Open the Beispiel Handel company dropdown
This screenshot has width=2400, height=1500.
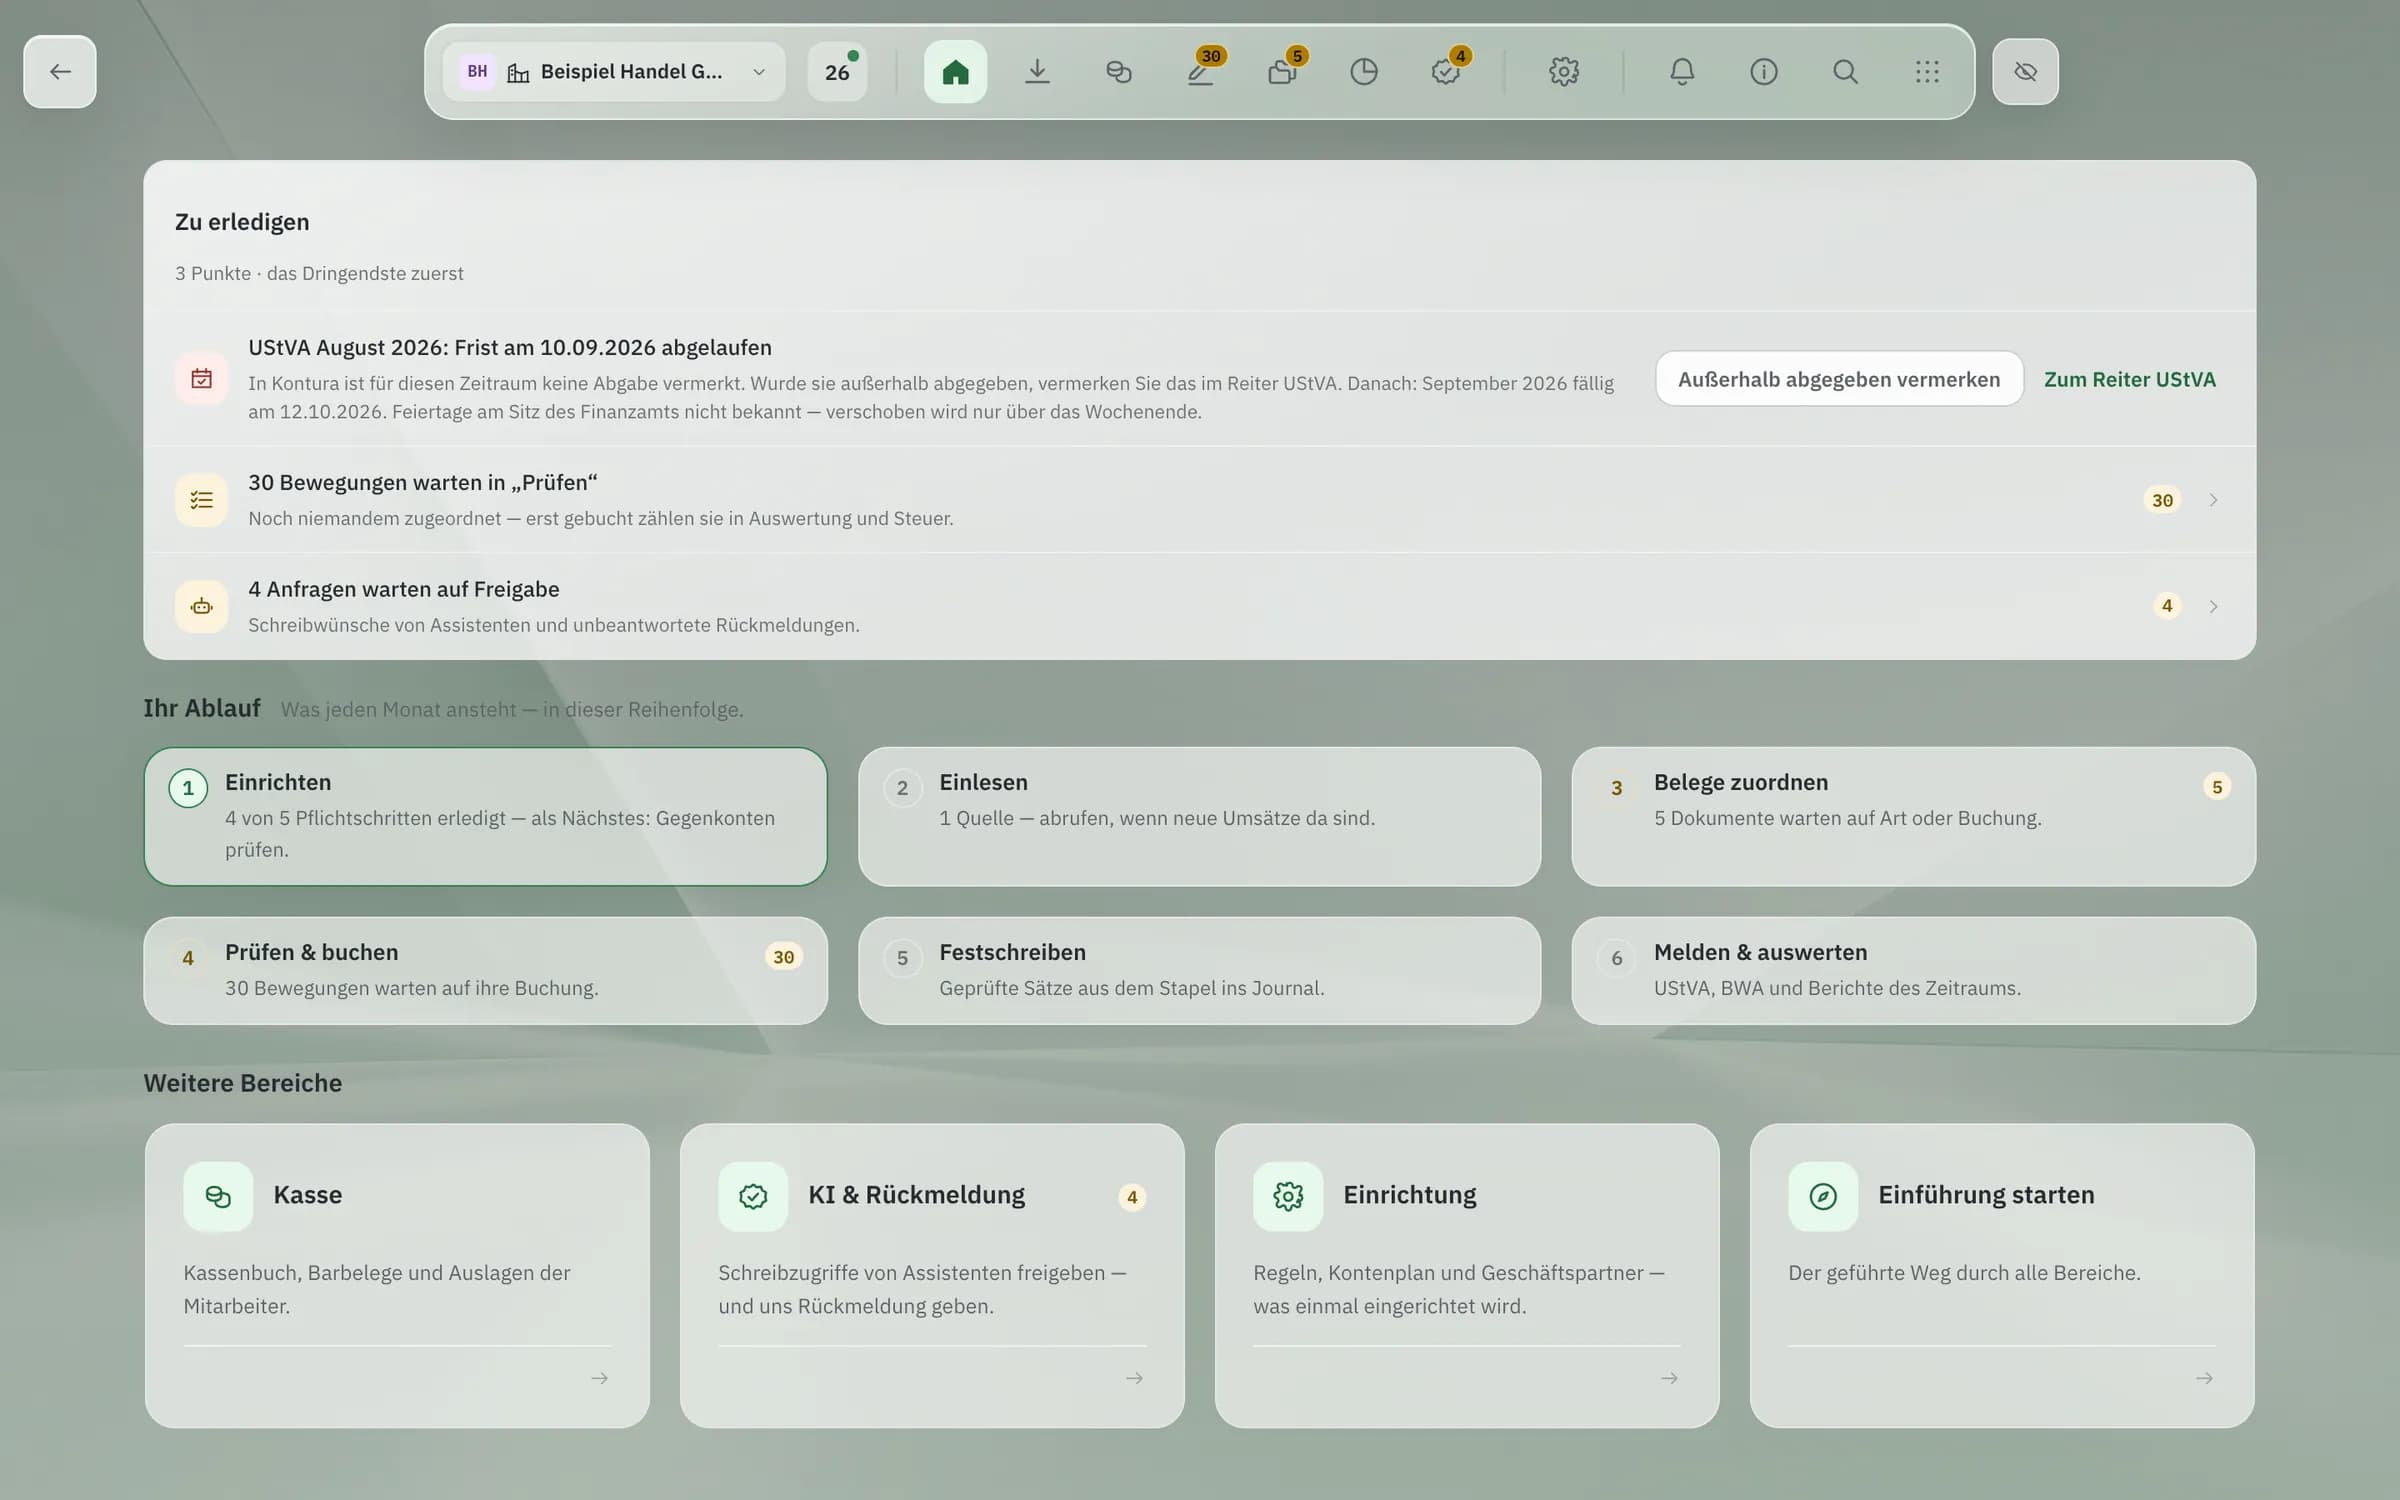click(614, 72)
